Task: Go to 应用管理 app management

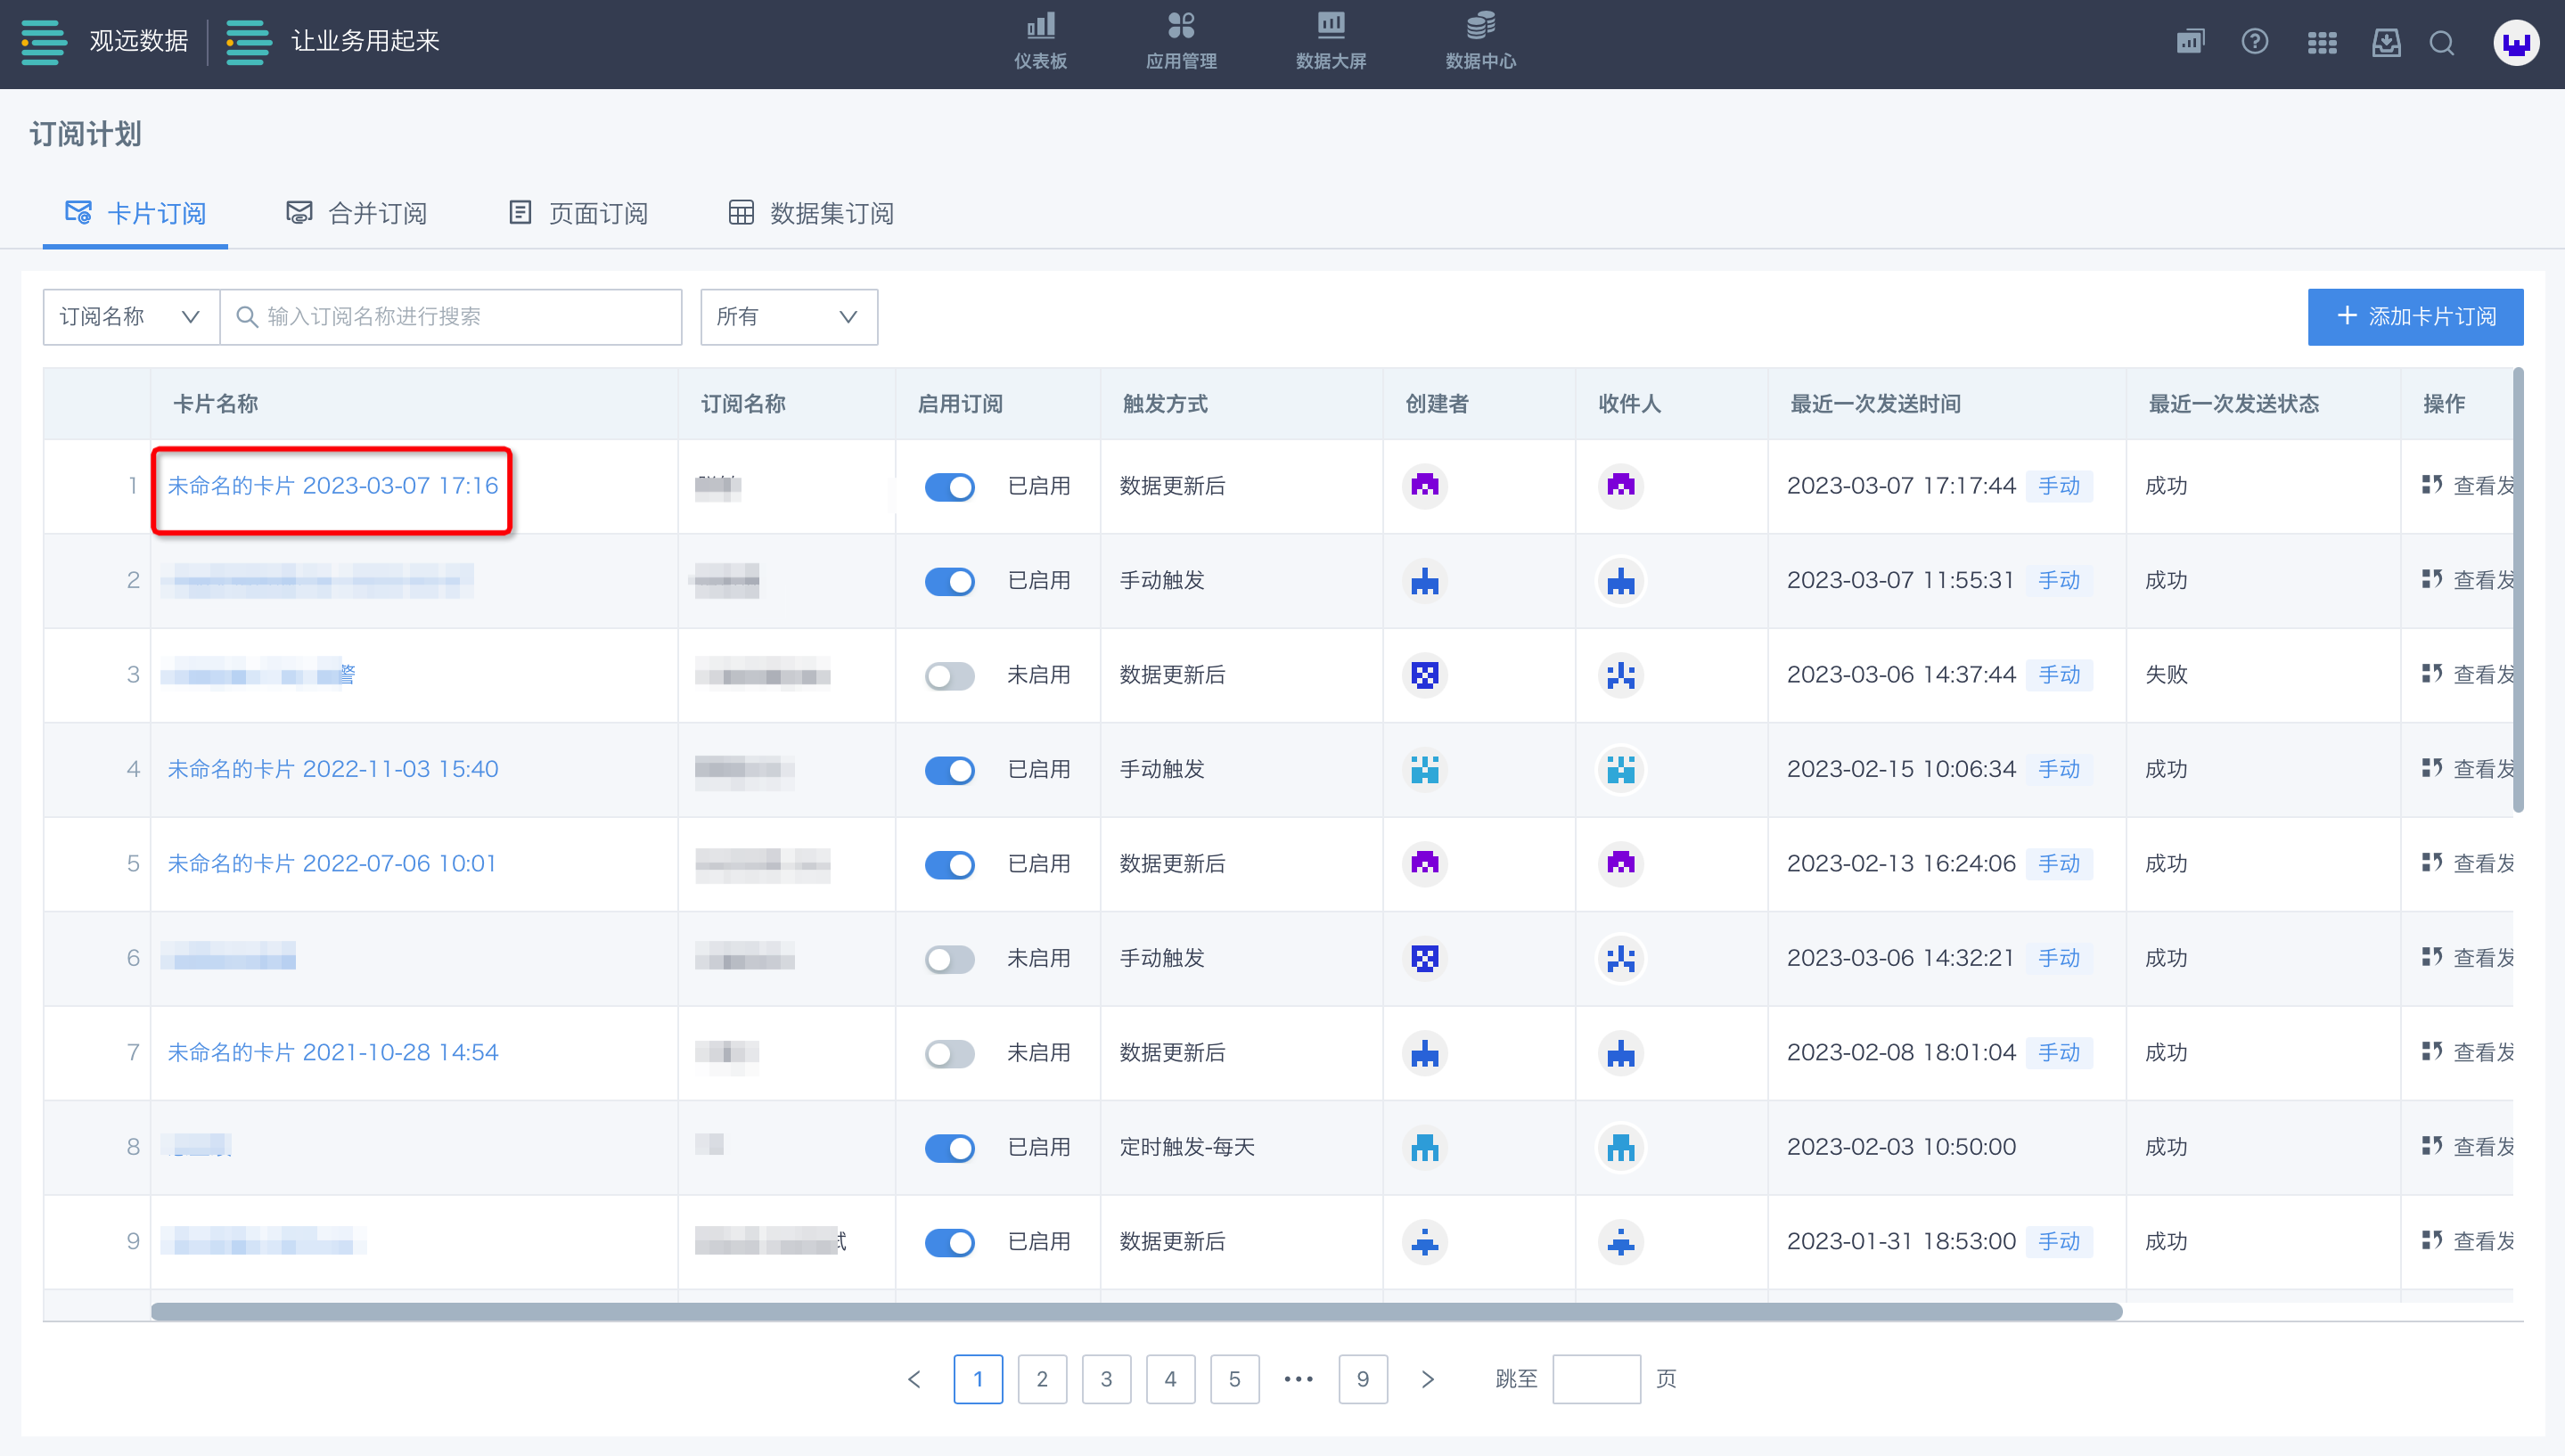Action: [1181, 42]
